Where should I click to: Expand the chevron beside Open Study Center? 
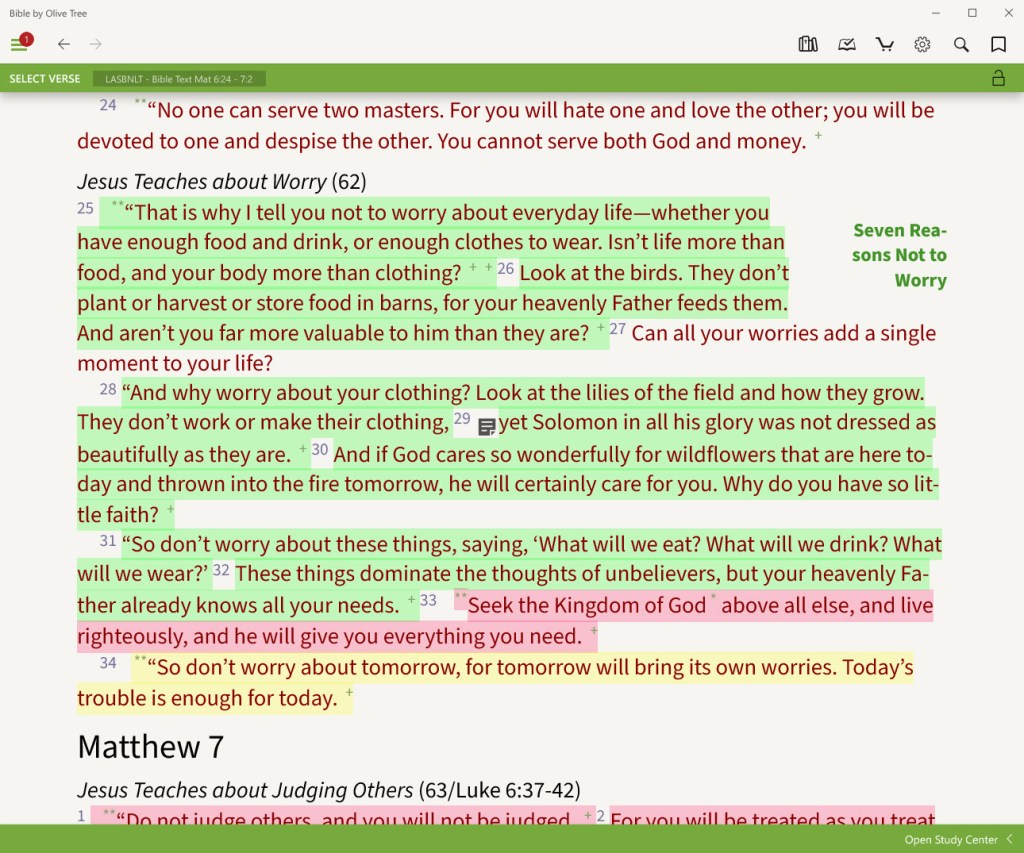1008,840
